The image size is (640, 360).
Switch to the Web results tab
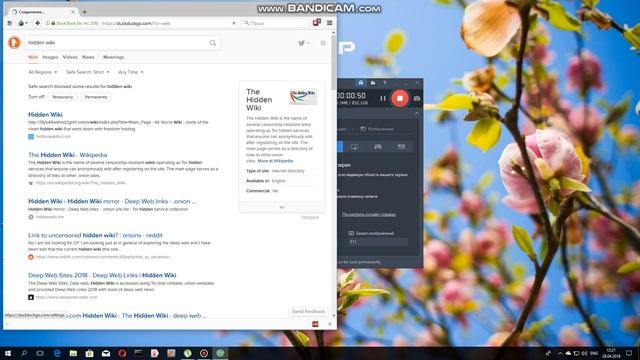point(33,57)
